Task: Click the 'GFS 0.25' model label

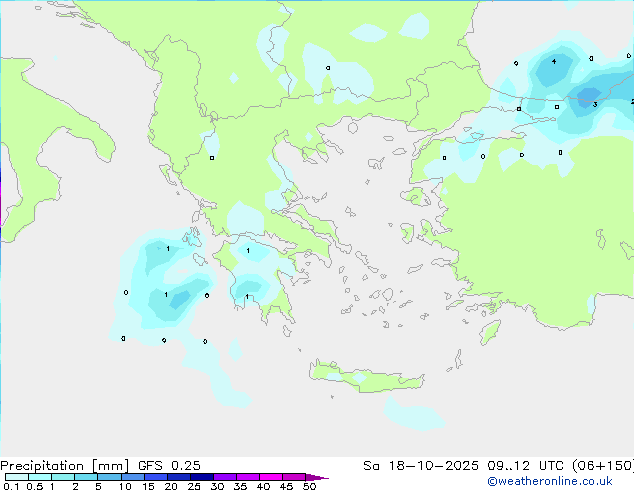Action: coord(169,466)
